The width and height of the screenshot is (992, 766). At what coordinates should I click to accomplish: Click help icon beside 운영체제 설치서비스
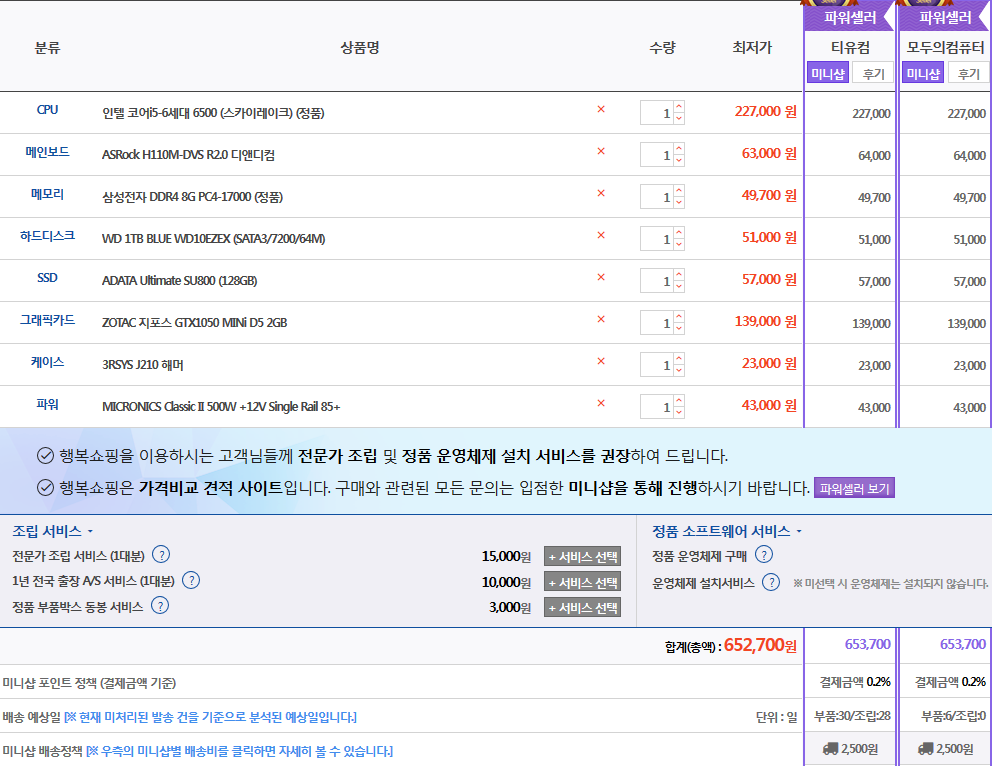click(x=771, y=582)
